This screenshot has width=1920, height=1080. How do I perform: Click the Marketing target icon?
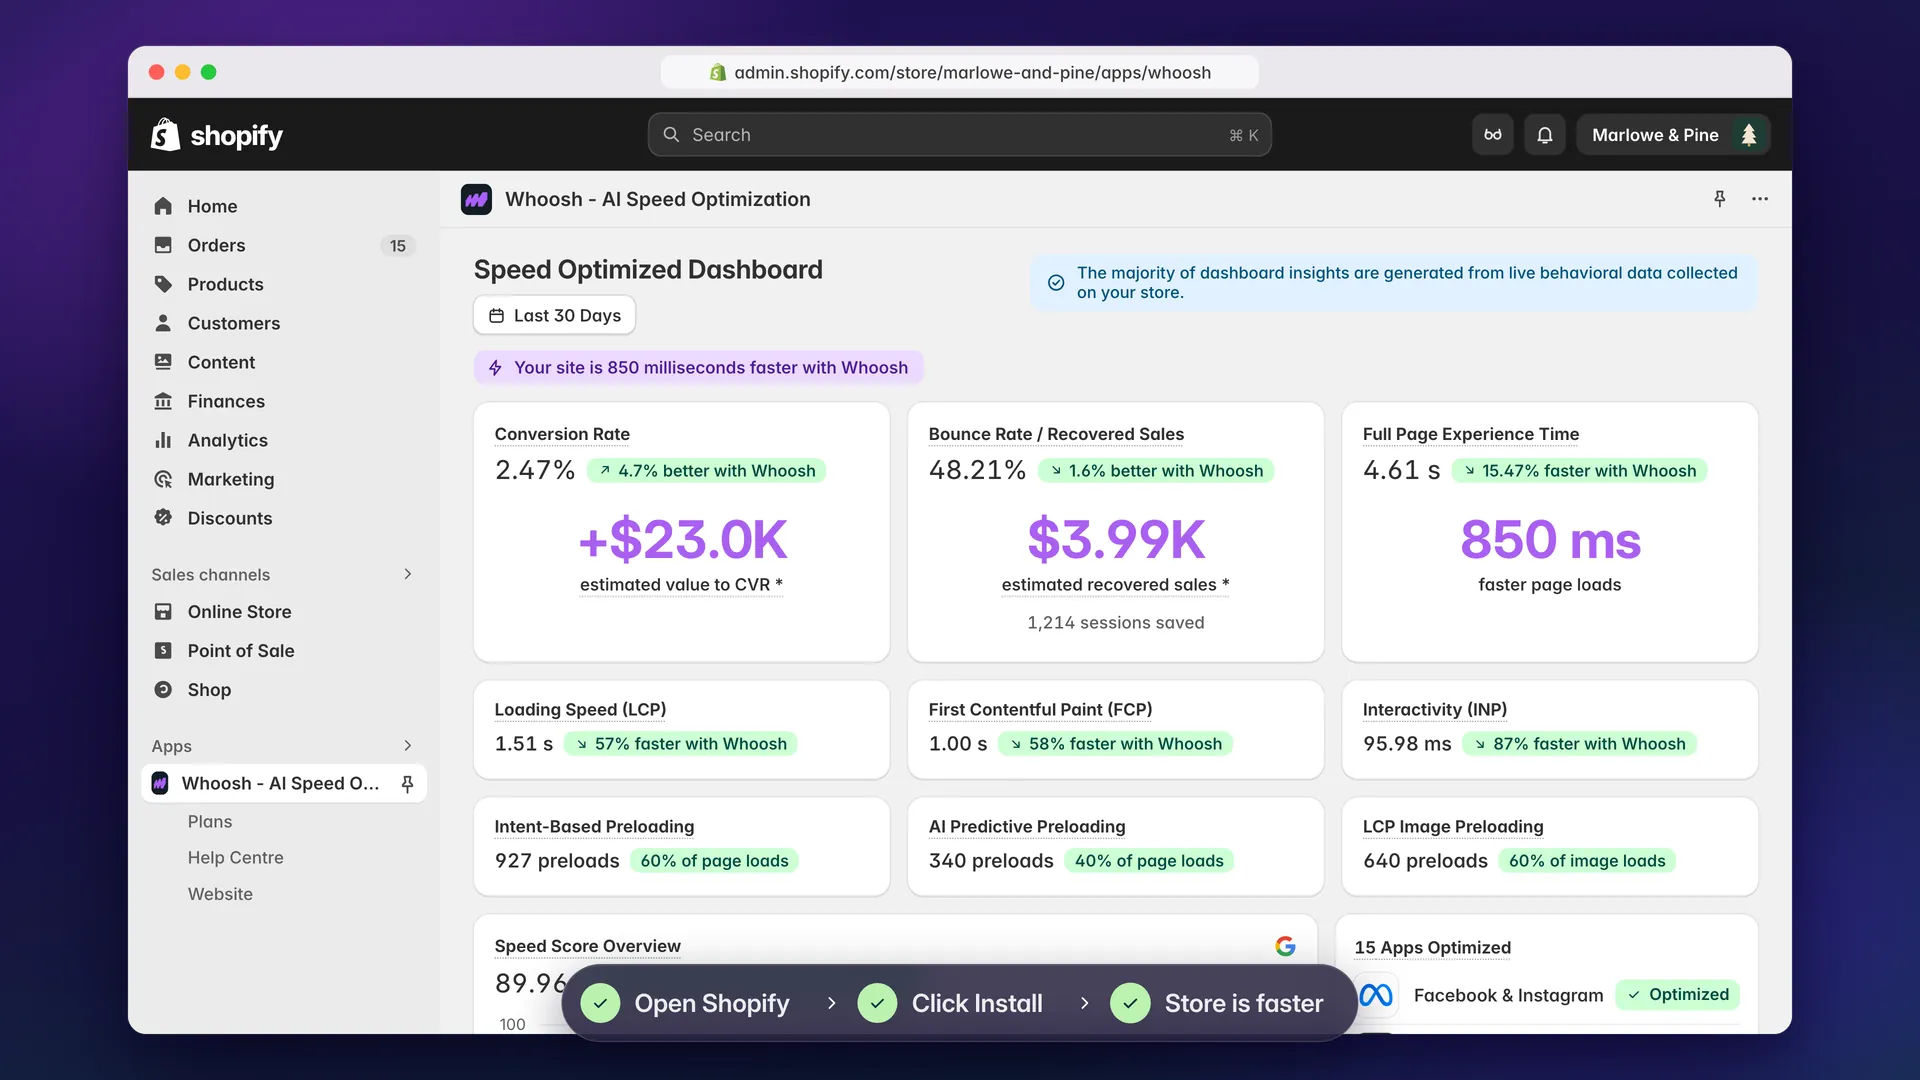coord(163,479)
